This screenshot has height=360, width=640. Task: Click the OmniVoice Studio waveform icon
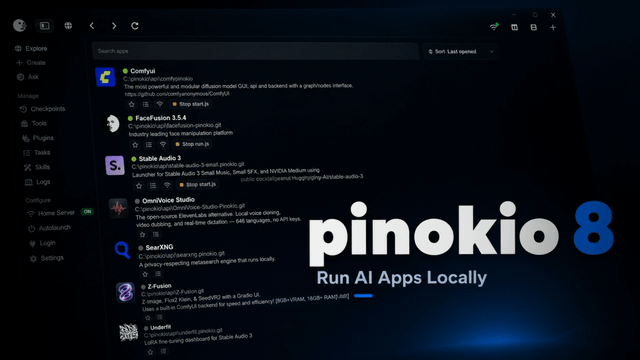pyautogui.click(x=118, y=209)
